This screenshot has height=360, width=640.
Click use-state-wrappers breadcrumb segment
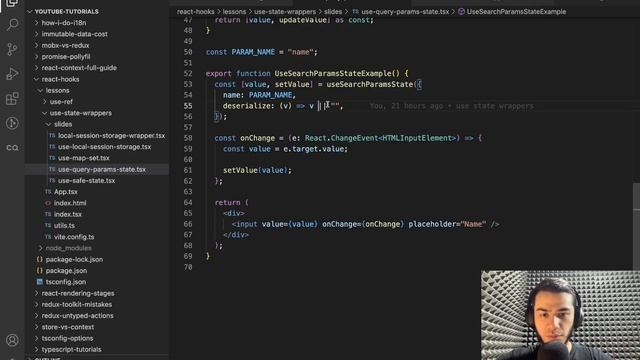pyautogui.click(x=285, y=12)
